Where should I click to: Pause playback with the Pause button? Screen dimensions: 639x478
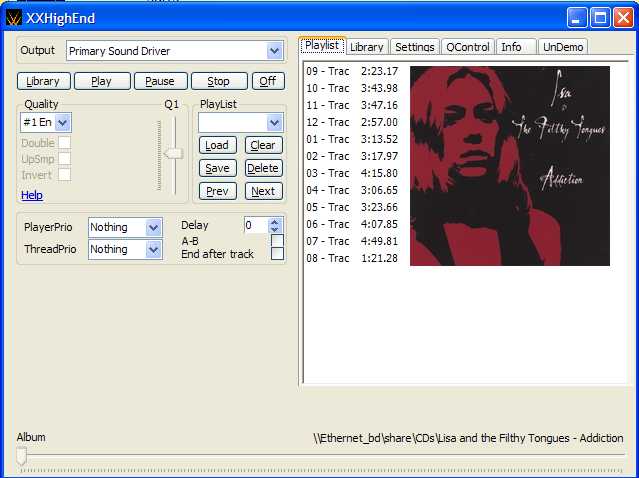pos(161,81)
